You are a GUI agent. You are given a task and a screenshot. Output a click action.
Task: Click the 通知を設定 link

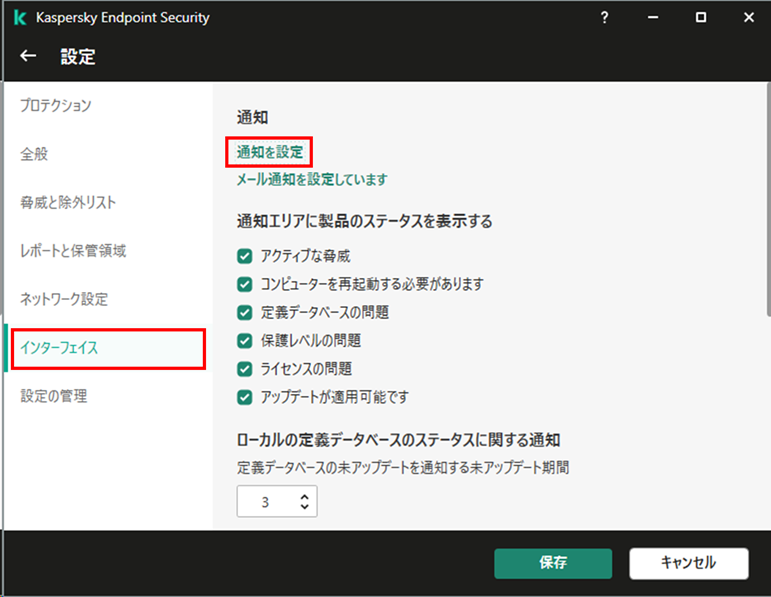[x=269, y=152]
